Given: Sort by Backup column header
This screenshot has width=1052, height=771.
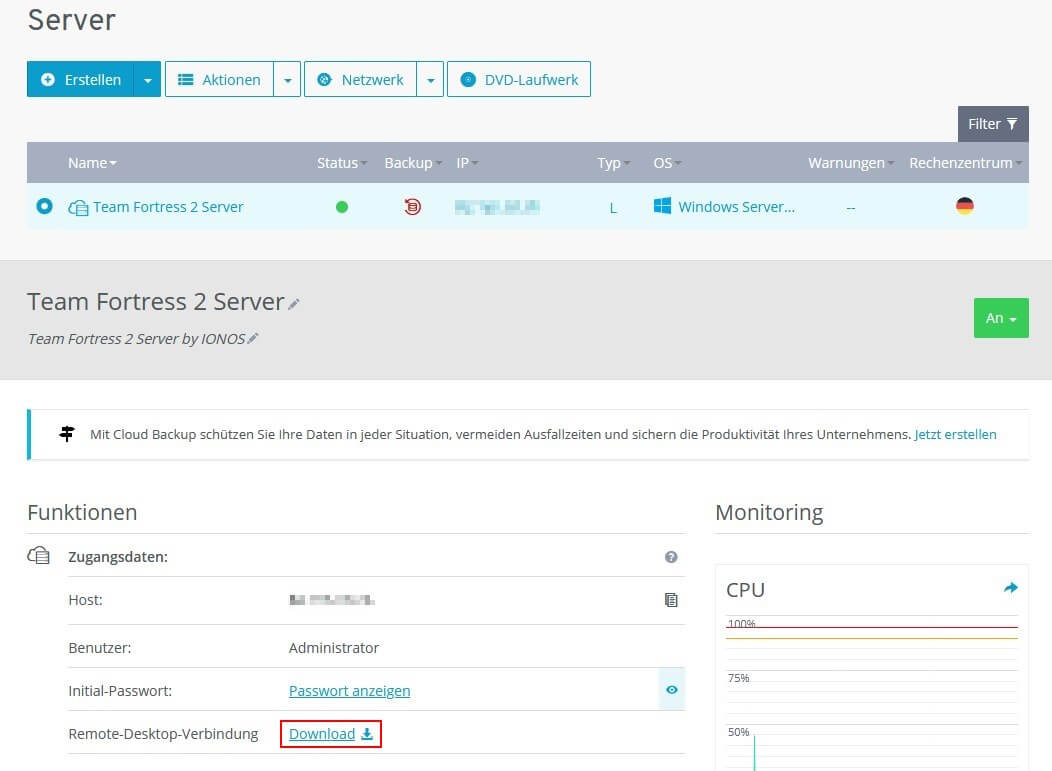Looking at the screenshot, I should pyautogui.click(x=413, y=163).
